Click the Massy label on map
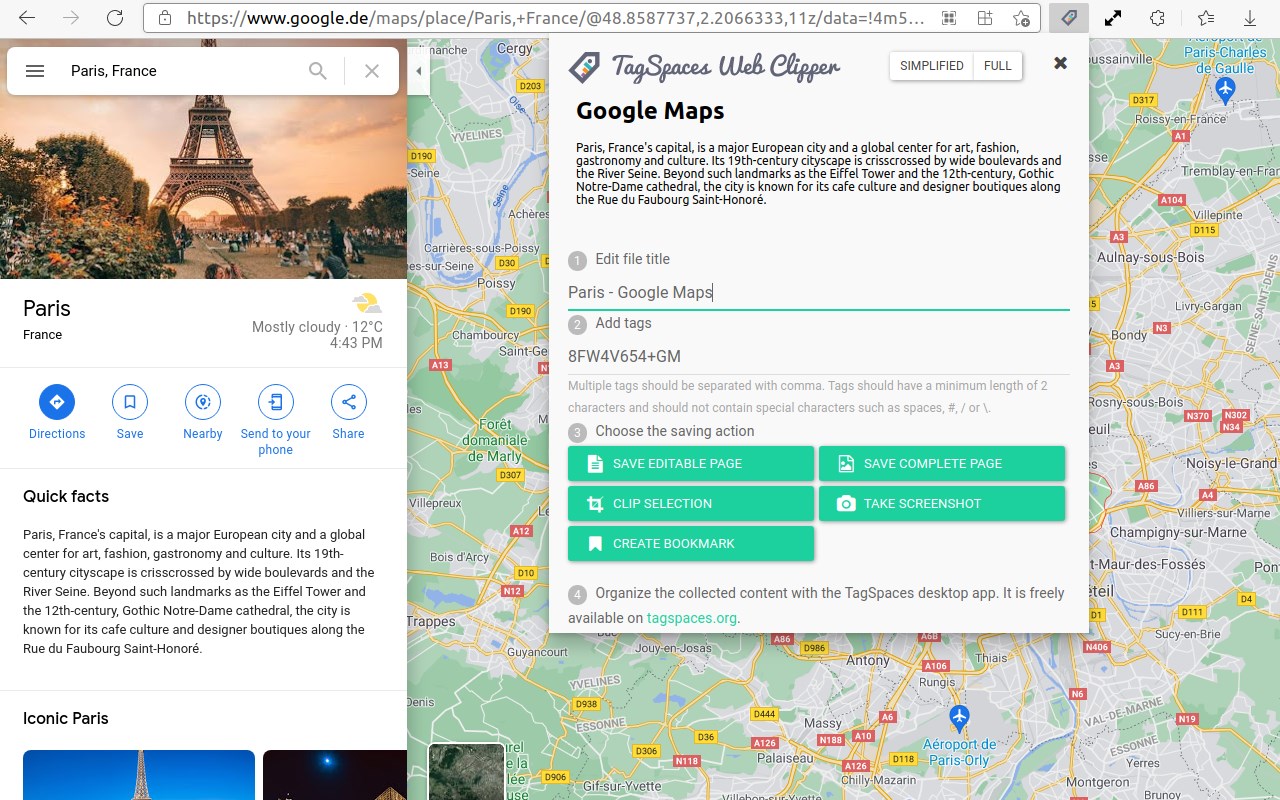This screenshot has height=800, width=1280. [x=823, y=723]
